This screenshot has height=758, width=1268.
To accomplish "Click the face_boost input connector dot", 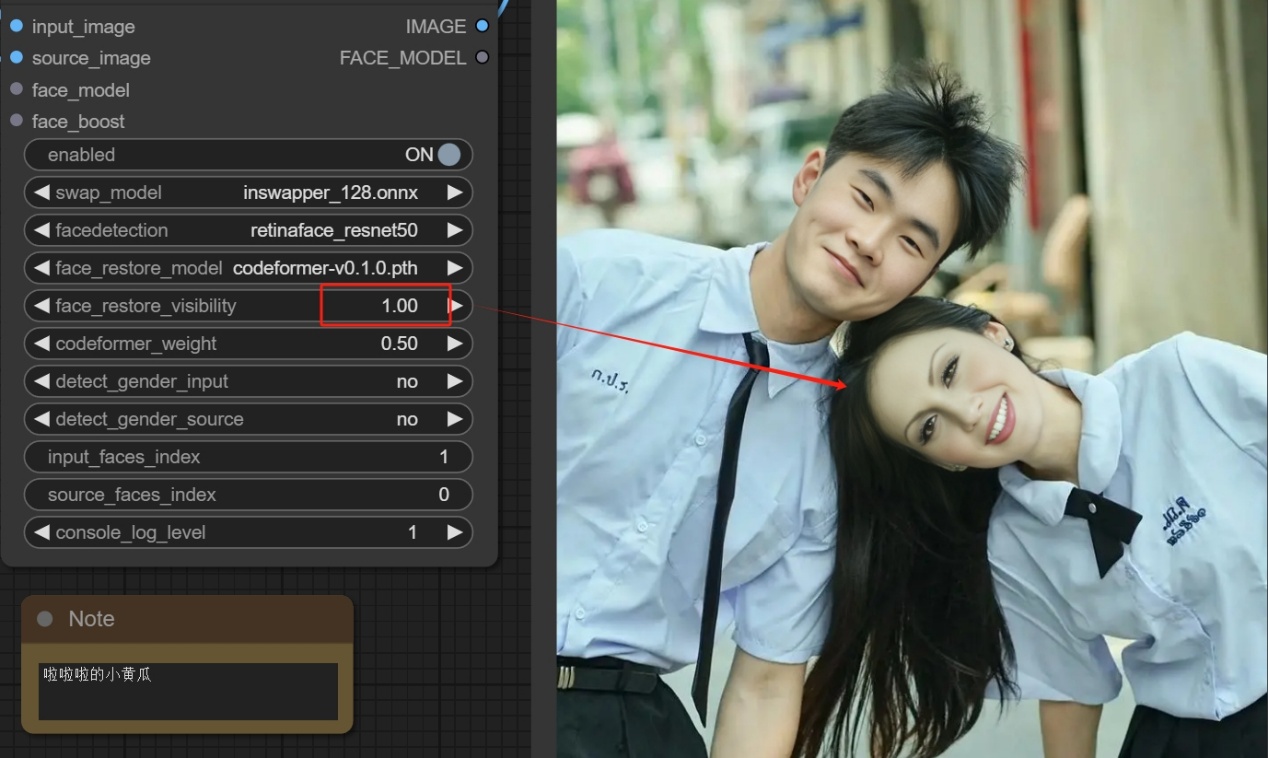I will pyautogui.click(x=16, y=121).
